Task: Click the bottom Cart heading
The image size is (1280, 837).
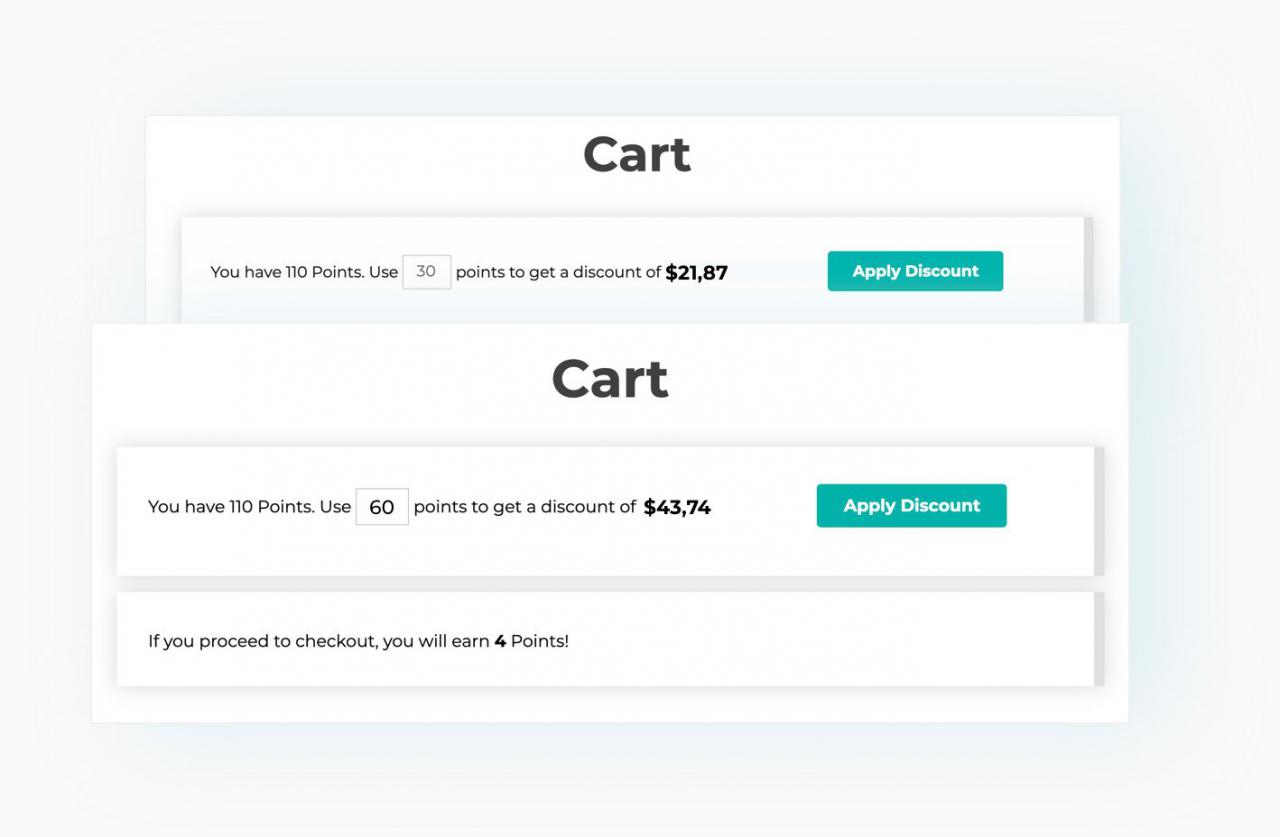Action: tap(609, 378)
